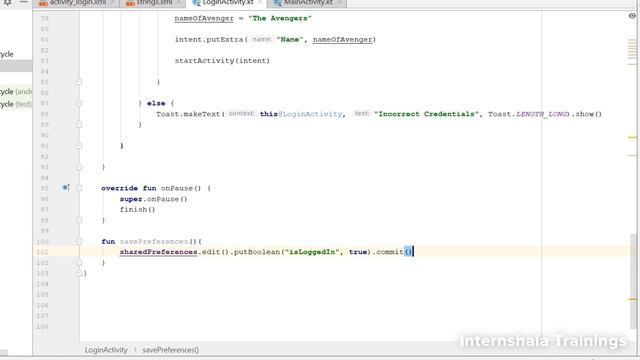
Task: Select the top 'ycle' row in the project panel
Action: [16, 54]
